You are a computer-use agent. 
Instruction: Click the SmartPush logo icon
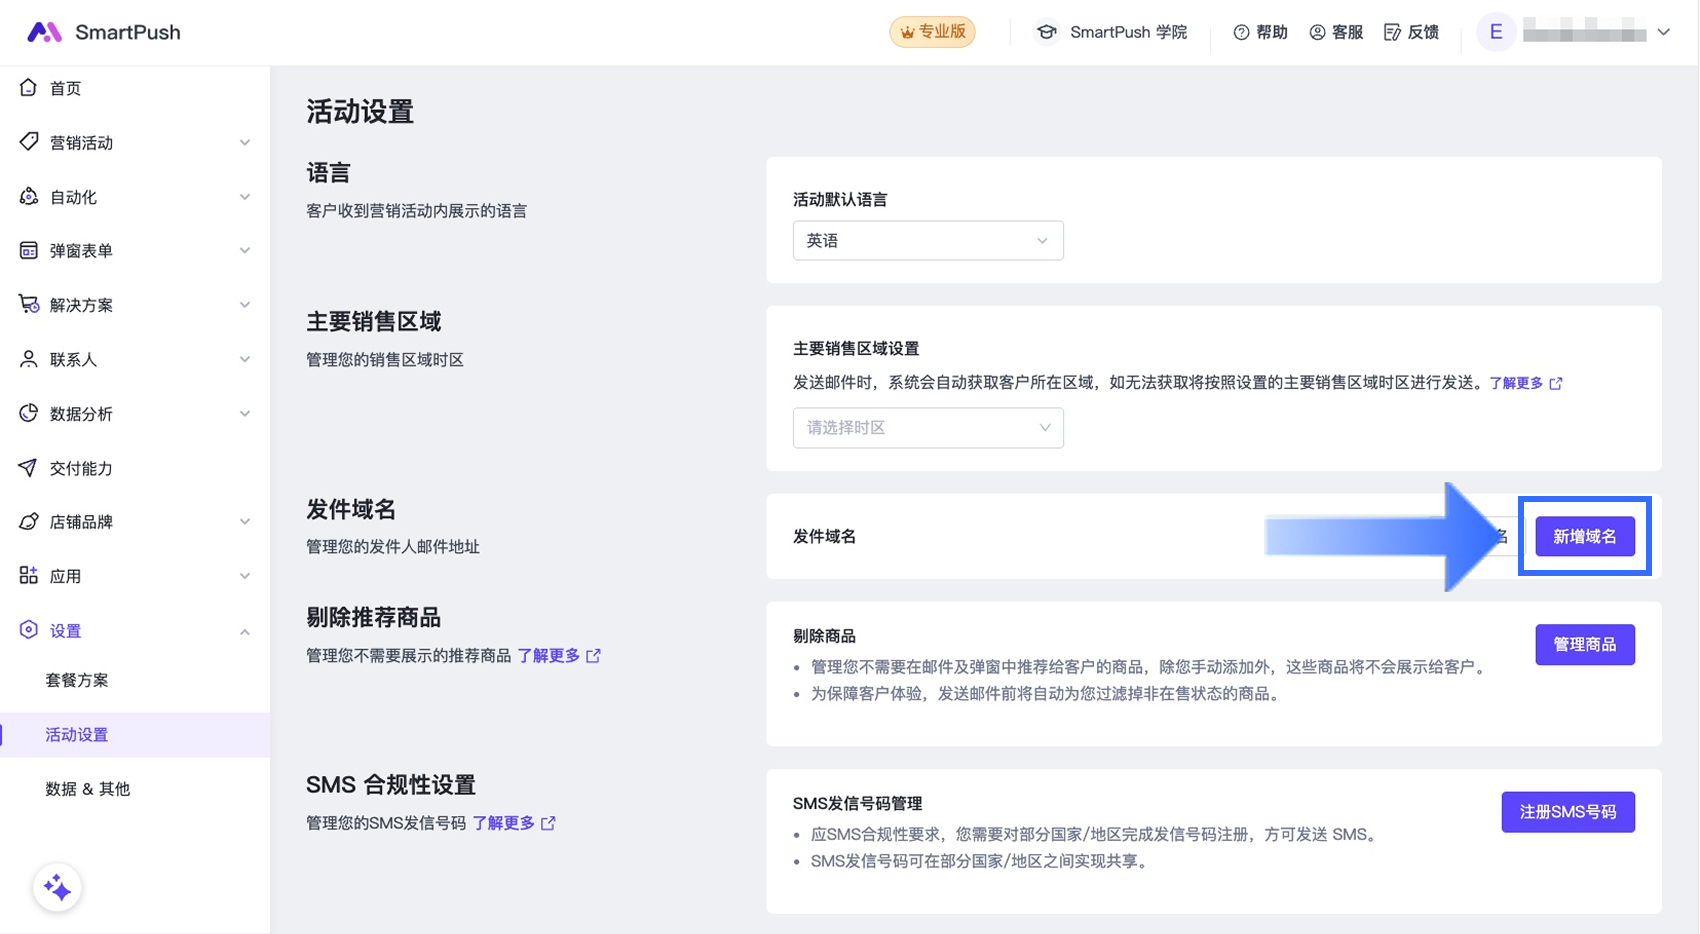pyautogui.click(x=44, y=32)
